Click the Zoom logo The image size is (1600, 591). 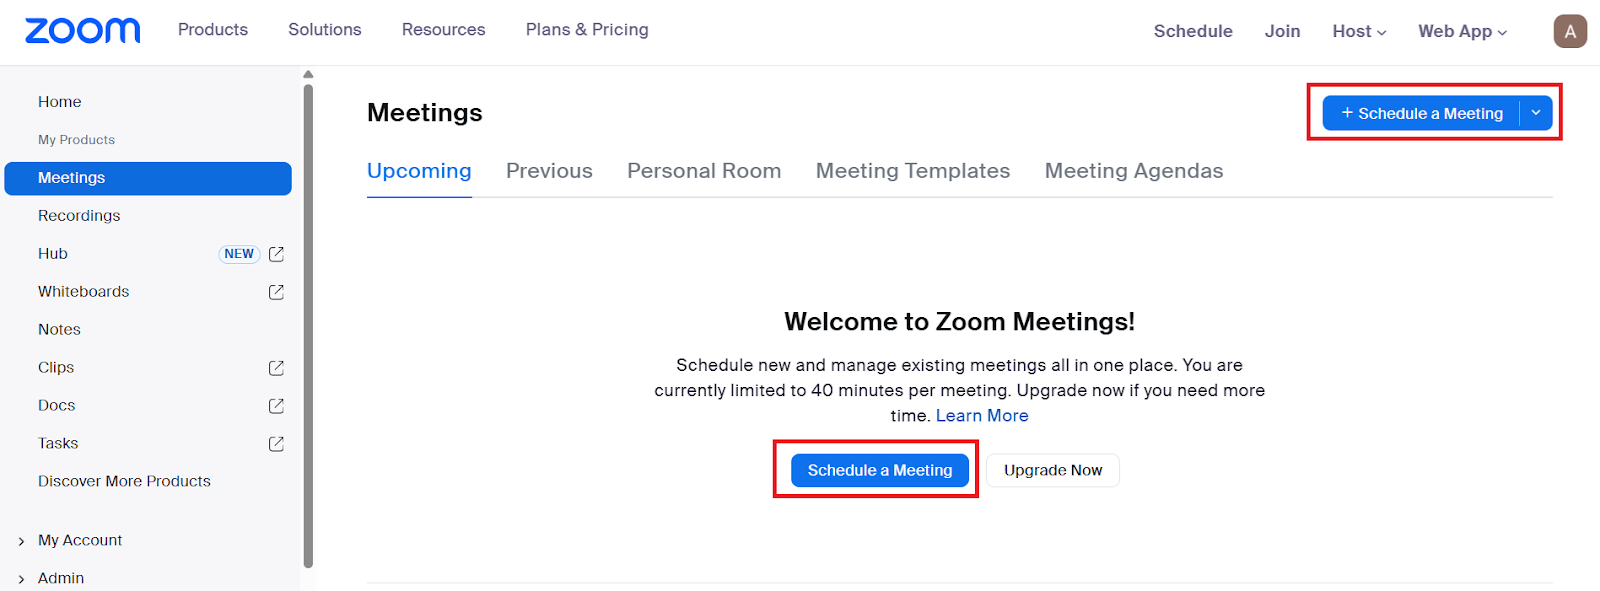click(82, 31)
